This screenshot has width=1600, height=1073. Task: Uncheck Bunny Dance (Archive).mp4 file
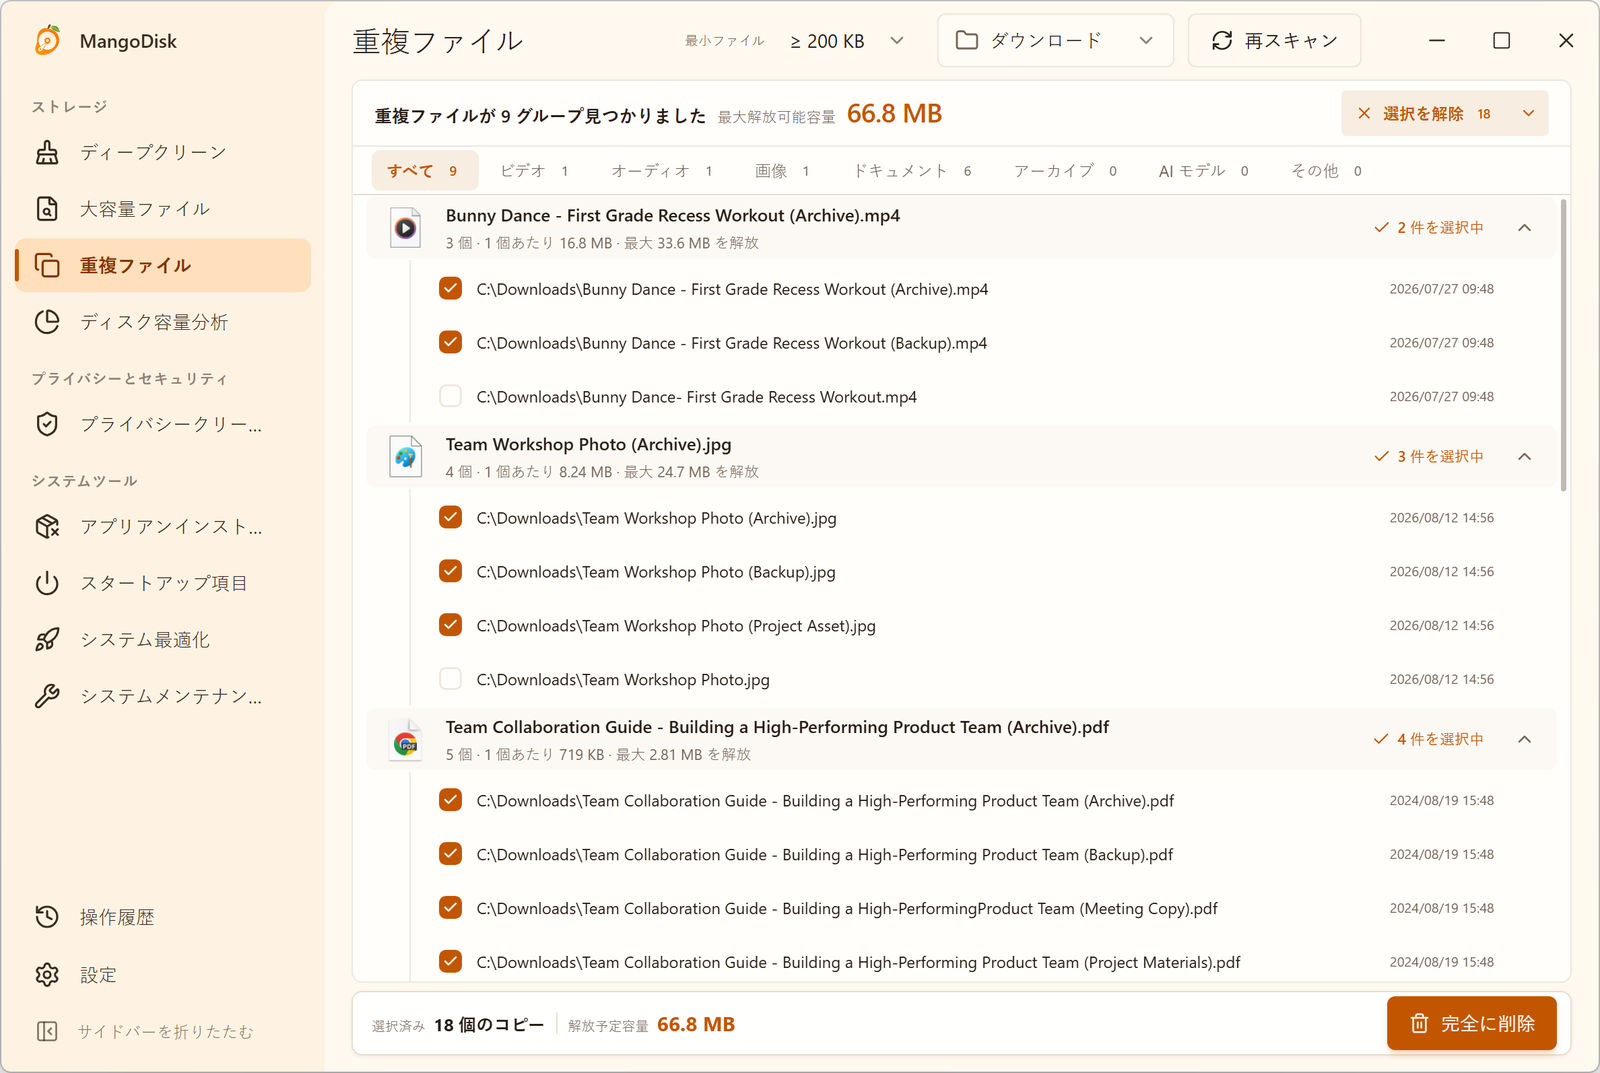coord(451,289)
